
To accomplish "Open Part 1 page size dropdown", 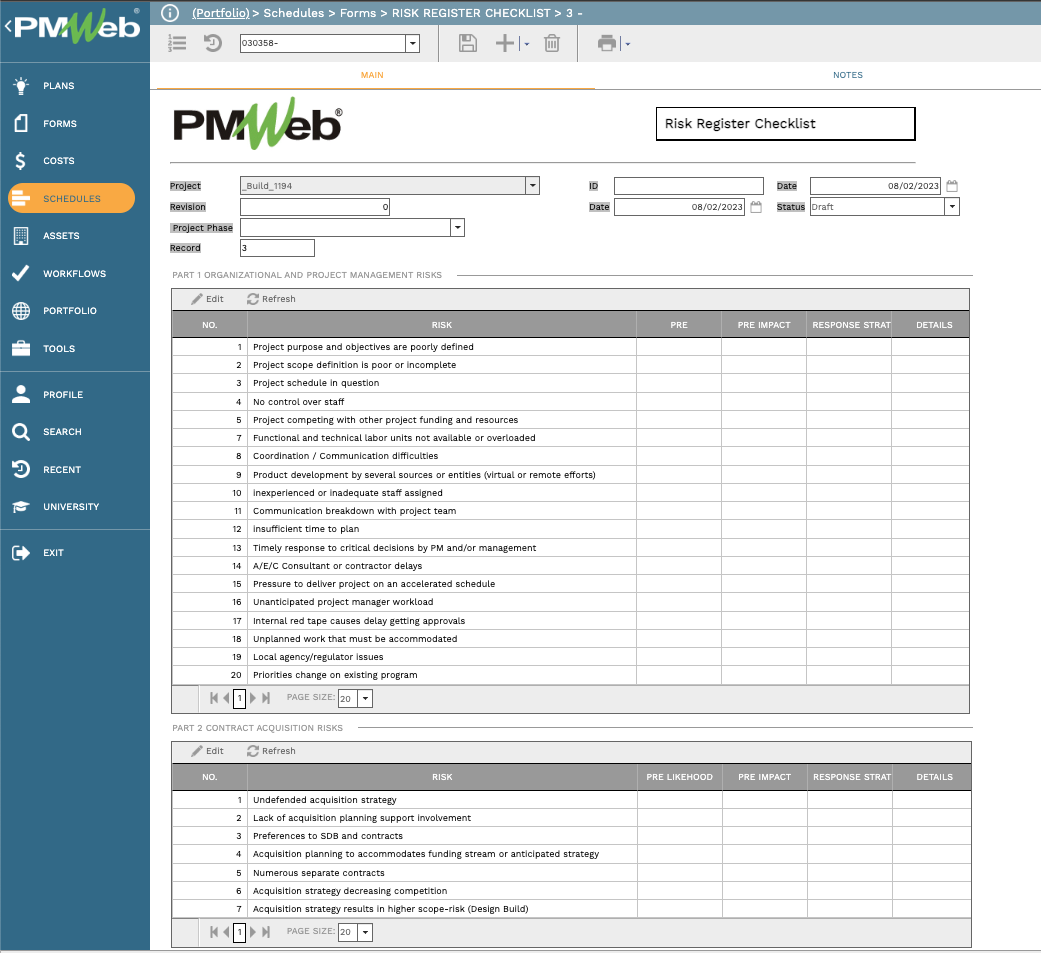I will click(365, 699).
